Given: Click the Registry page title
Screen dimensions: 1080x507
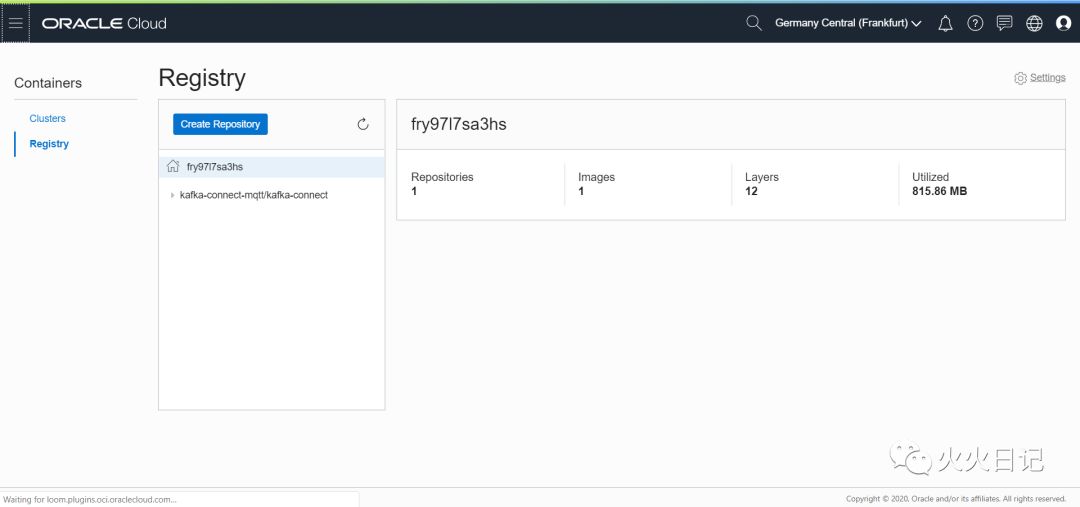Looking at the screenshot, I should [202, 78].
